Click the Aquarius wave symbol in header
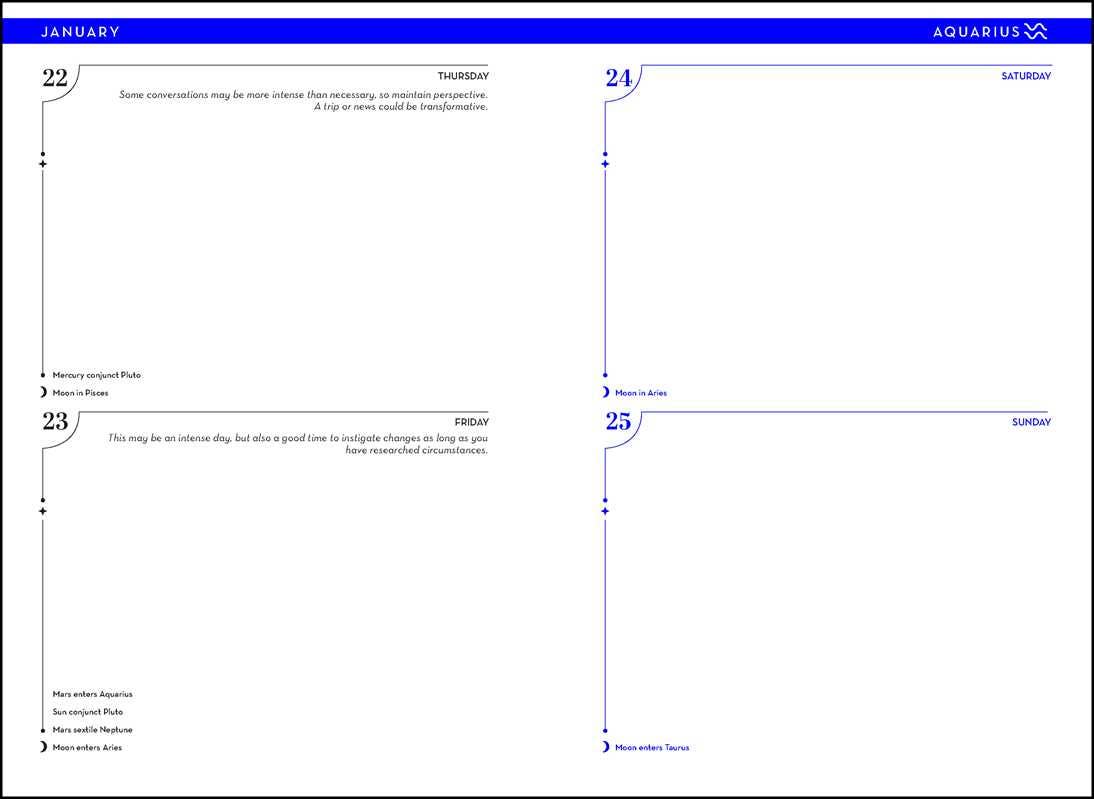The height and width of the screenshot is (799, 1094). 1035,31
